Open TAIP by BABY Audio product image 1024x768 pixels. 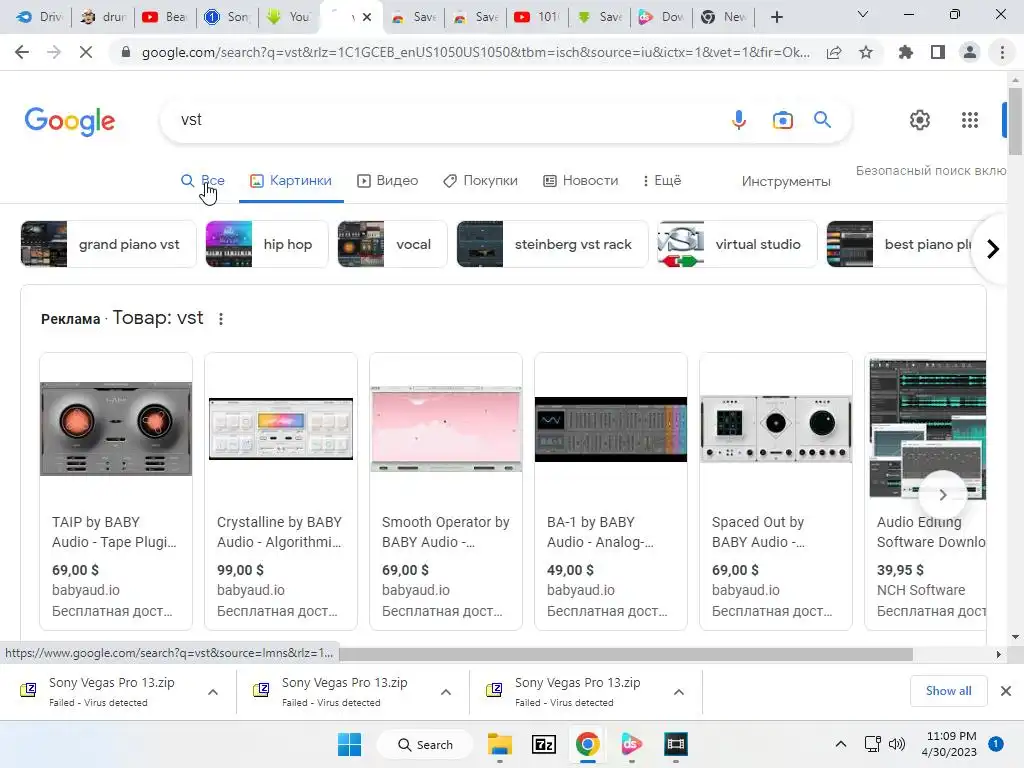(116, 428)
